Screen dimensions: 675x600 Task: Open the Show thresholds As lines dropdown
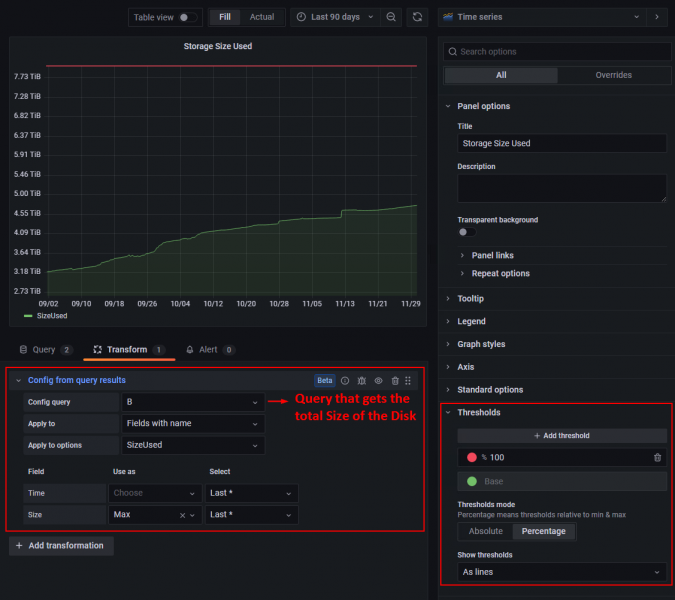562,572
